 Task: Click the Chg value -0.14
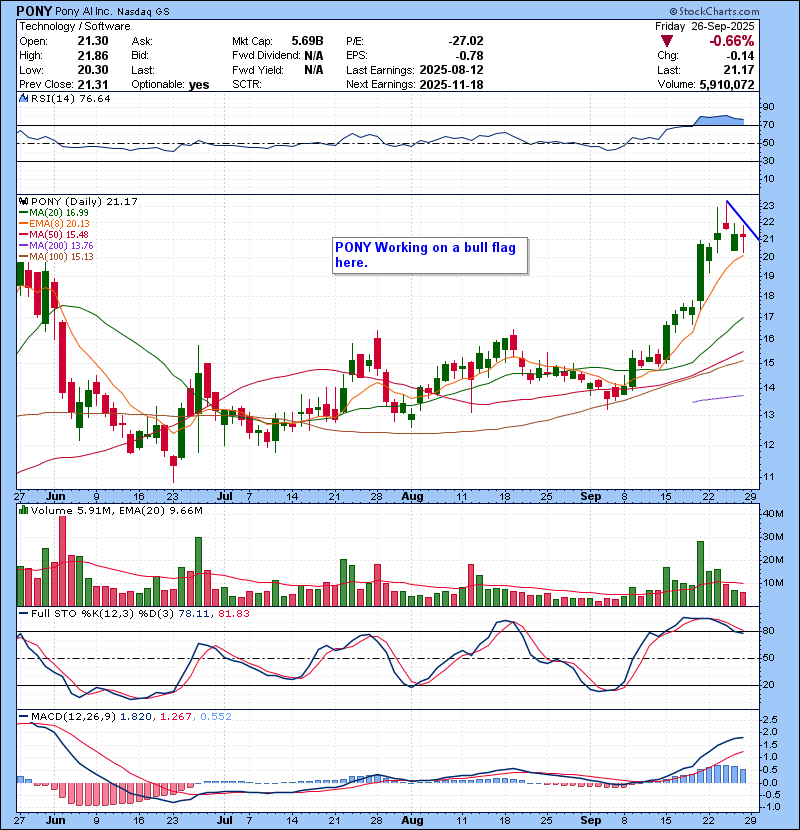pyautogui.click(x=740, y=56)
